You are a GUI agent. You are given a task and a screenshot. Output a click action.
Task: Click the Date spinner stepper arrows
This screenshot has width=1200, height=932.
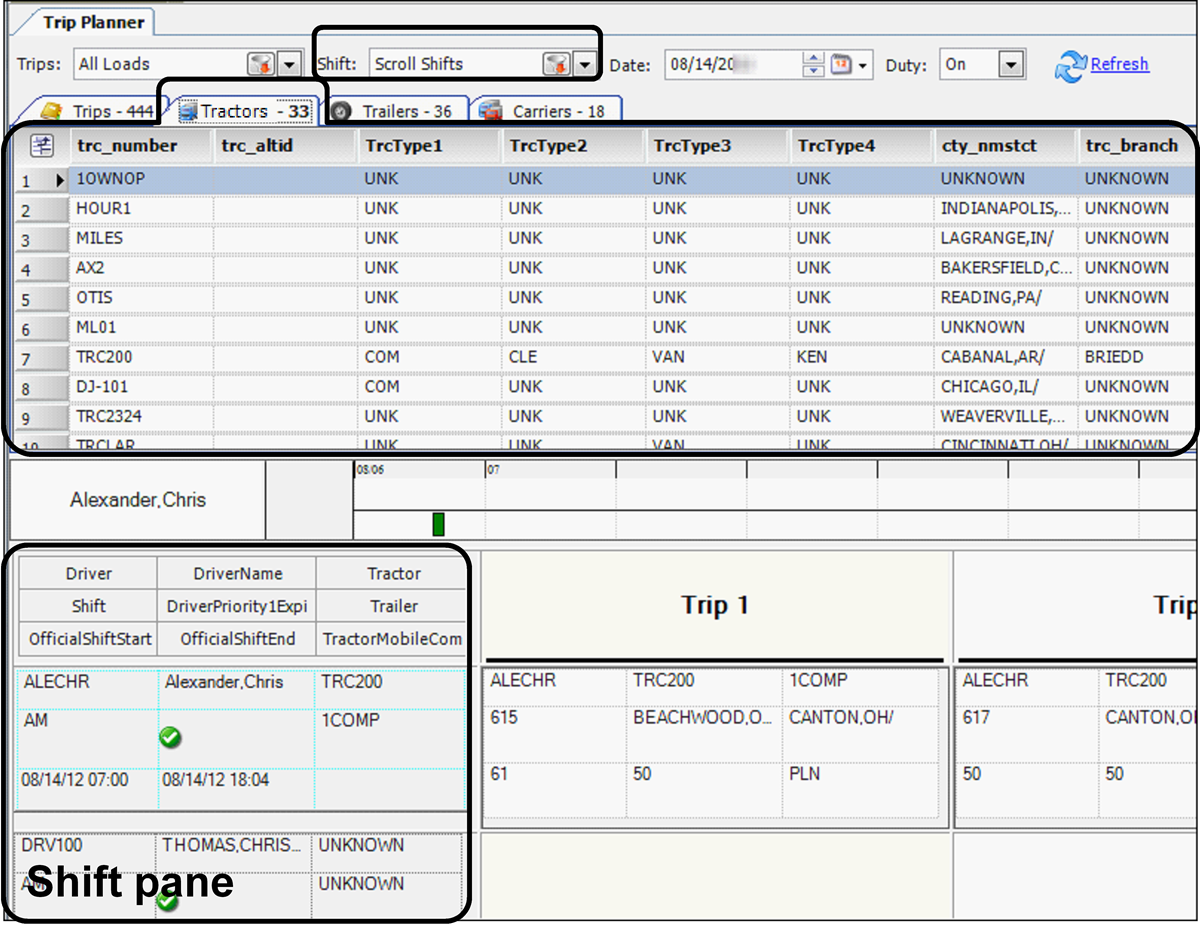coord(814,64)
